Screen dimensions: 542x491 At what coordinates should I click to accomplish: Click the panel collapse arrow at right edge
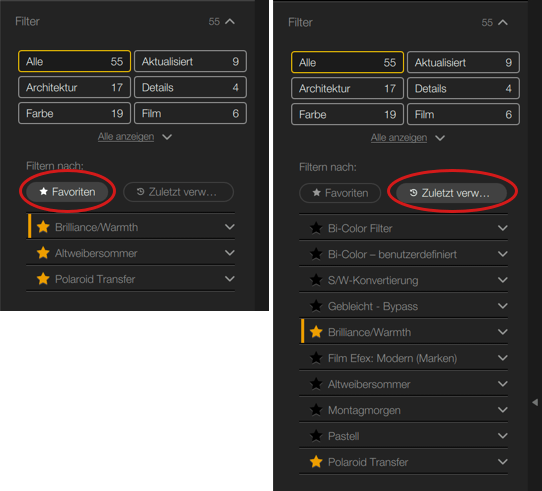coord(535,402)
